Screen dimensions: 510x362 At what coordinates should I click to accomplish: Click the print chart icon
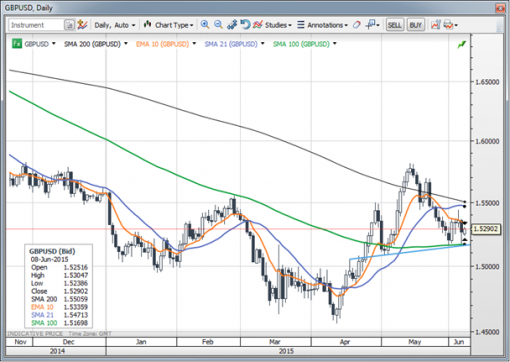tap(448, 25)
